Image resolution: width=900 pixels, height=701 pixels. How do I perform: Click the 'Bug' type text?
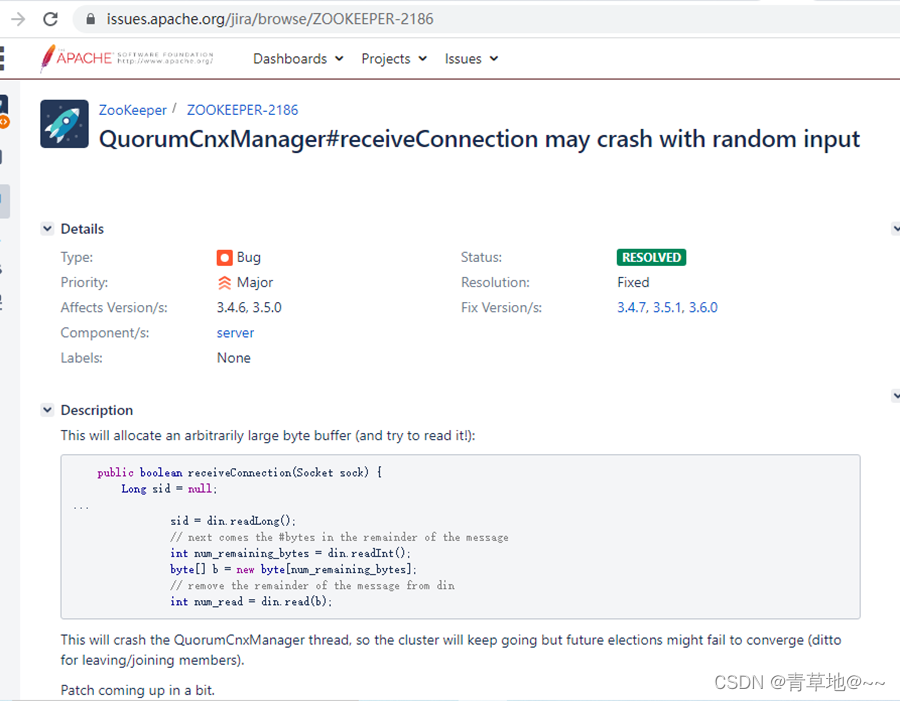pyautogui.click(x=249, y=257)
